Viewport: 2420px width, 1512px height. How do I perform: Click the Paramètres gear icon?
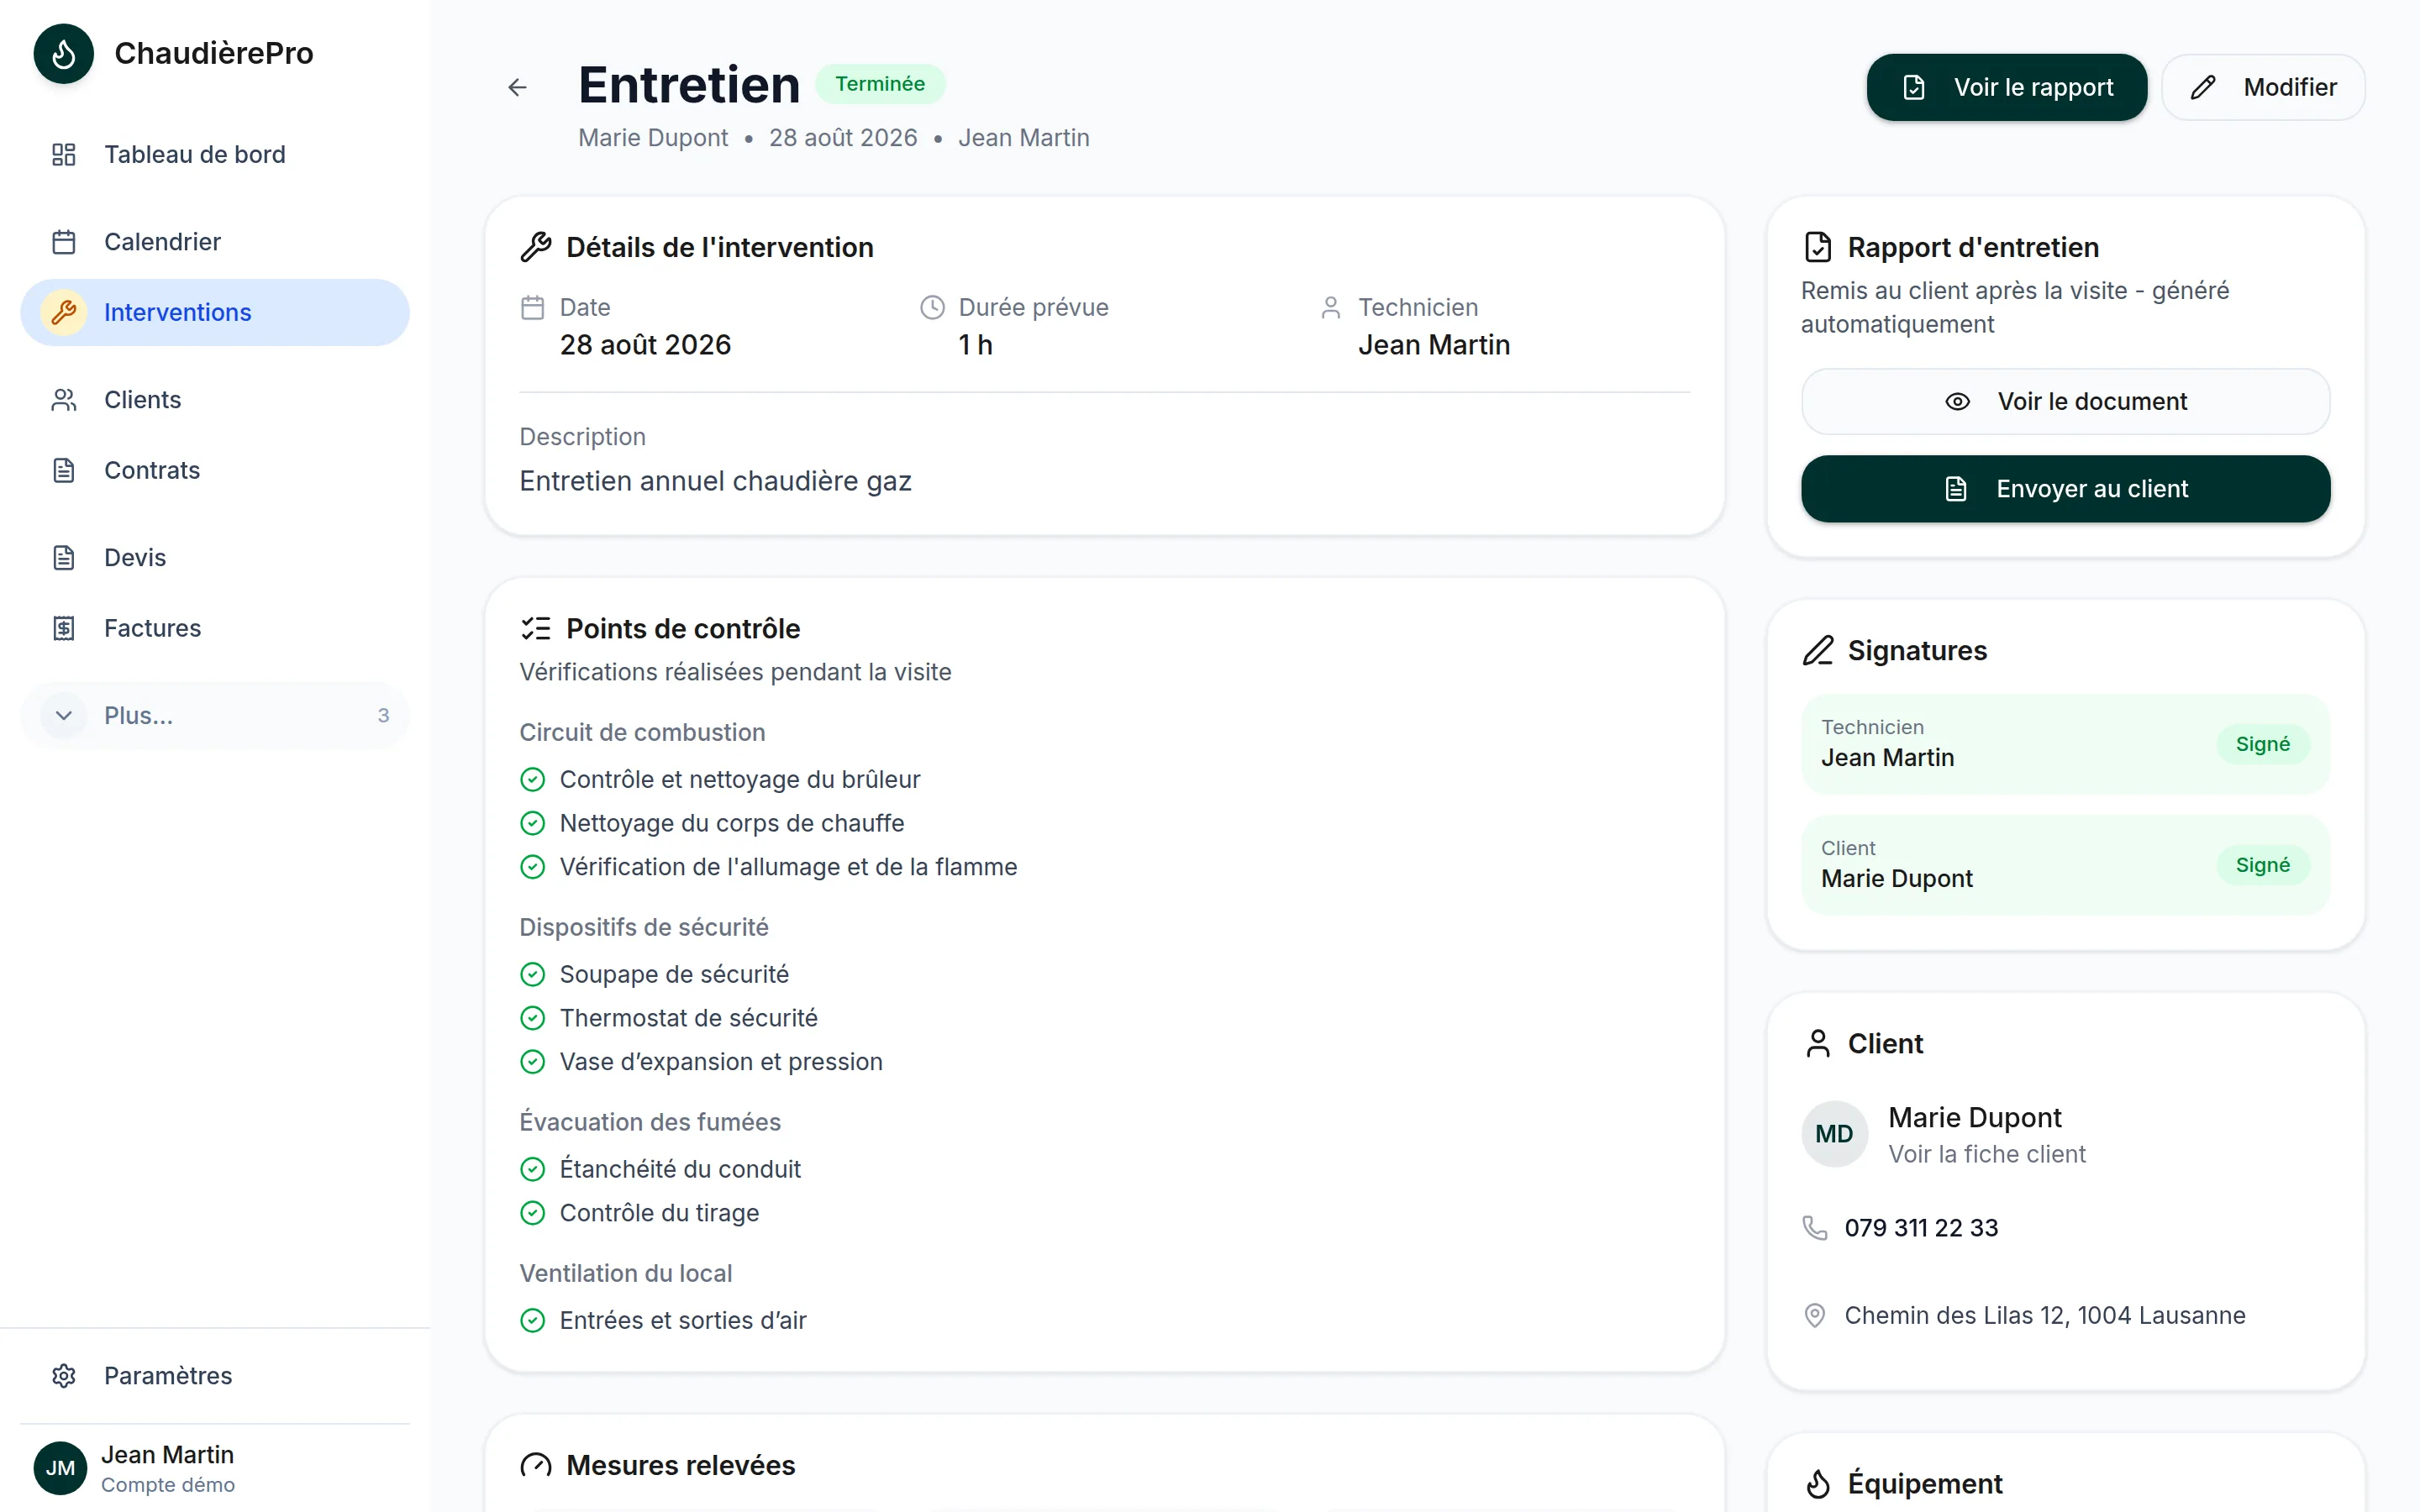click(64, 1376)
